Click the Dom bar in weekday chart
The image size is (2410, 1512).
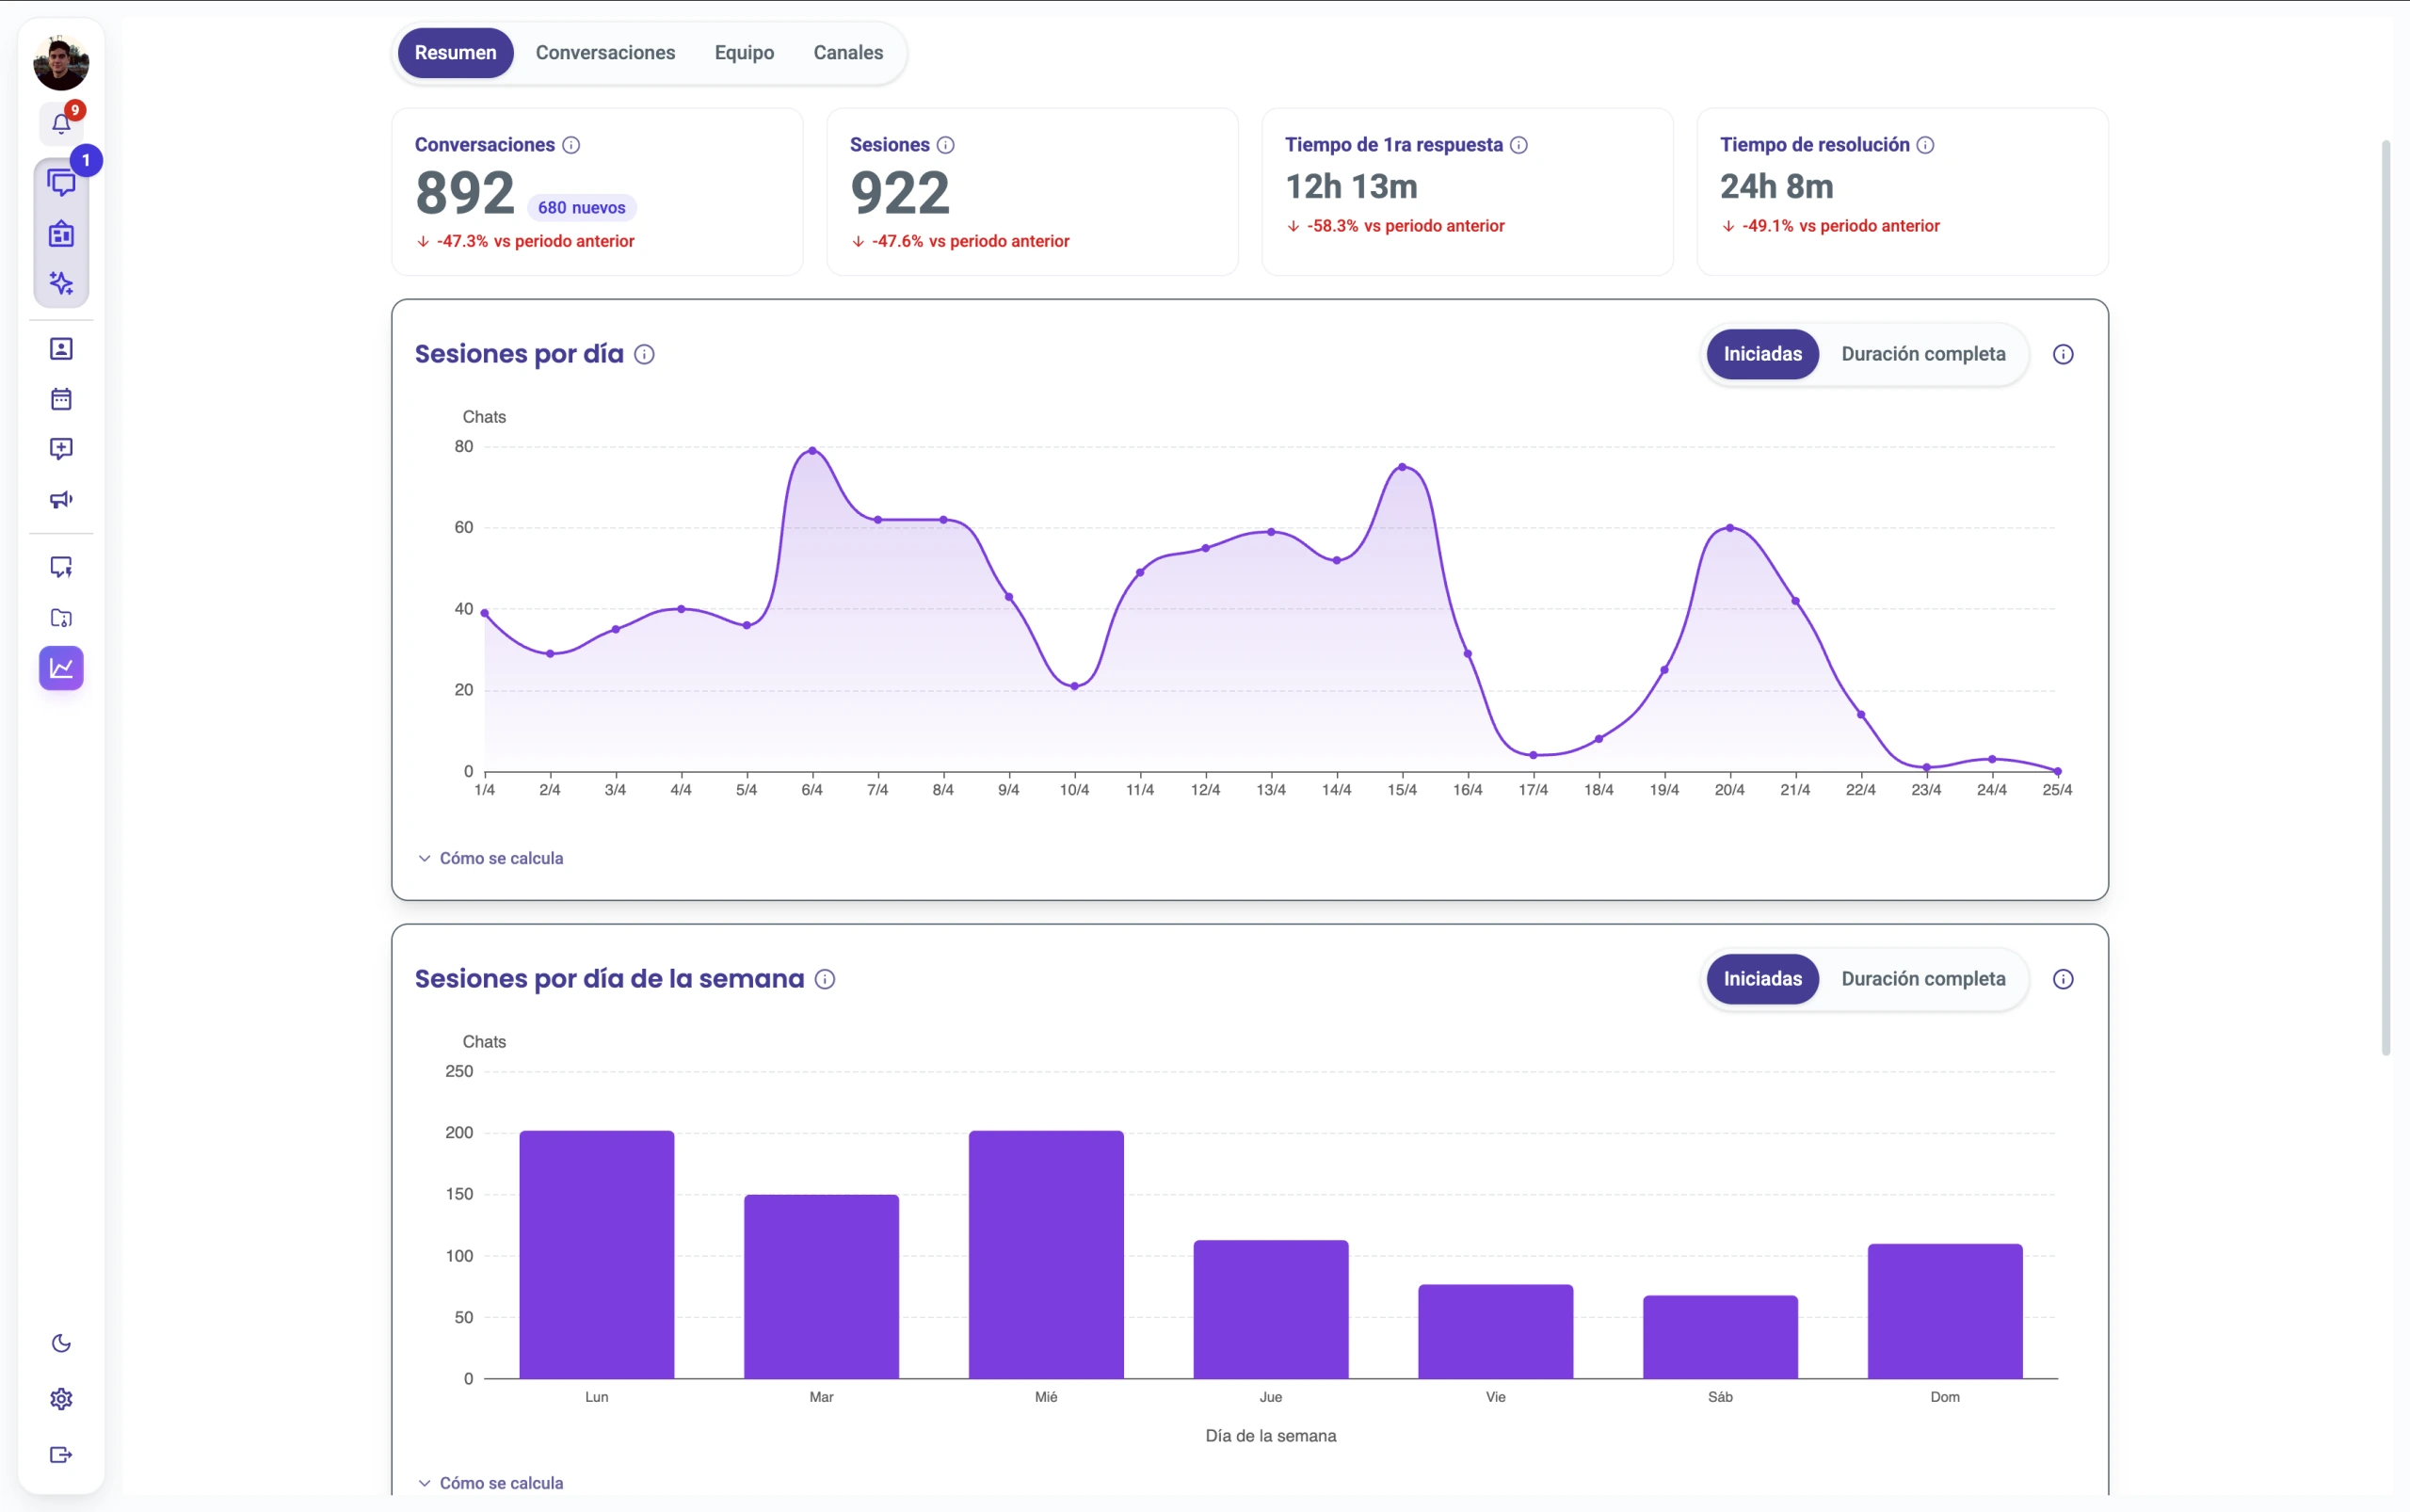pyautogui.click(x=1945, y=1312)
